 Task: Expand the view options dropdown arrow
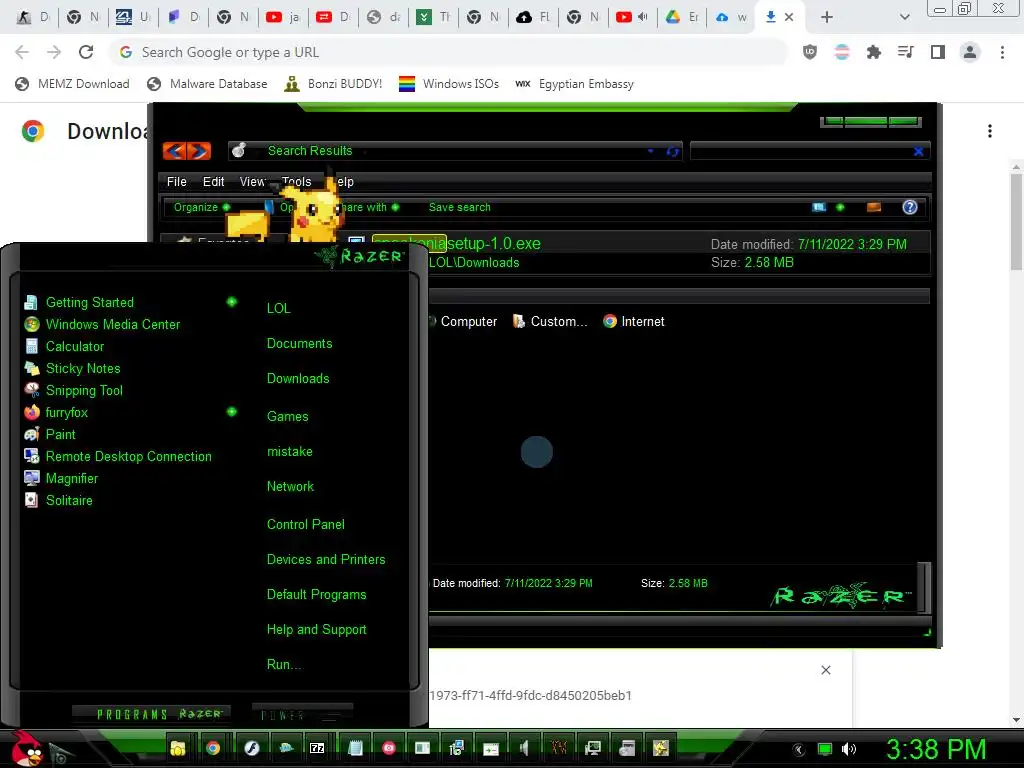coord(840,207)
